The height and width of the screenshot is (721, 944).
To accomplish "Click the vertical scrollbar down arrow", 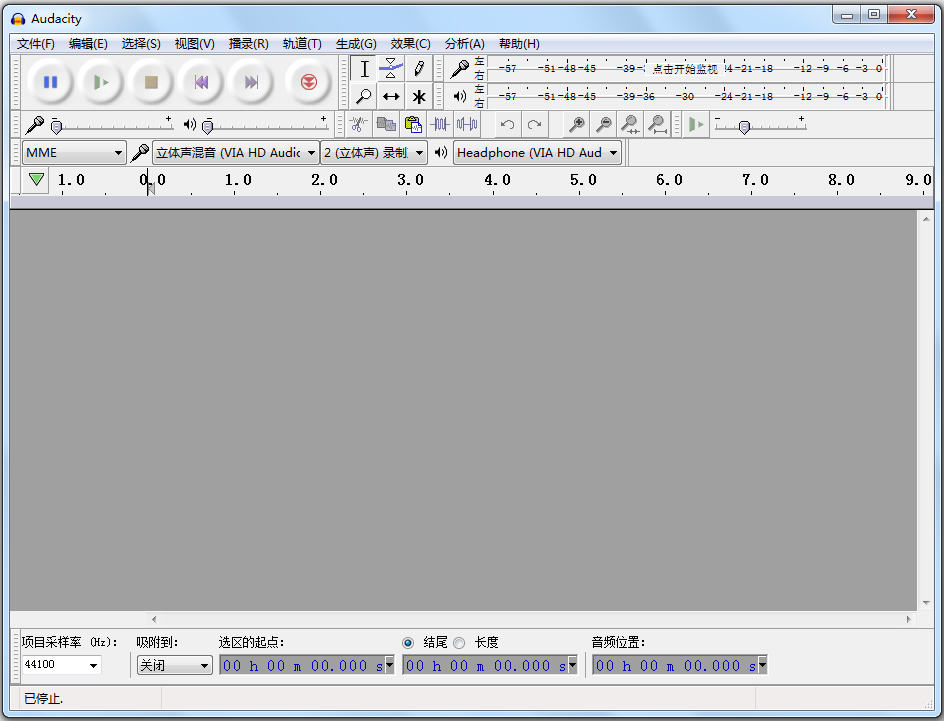I will click(x=926, y=603).
